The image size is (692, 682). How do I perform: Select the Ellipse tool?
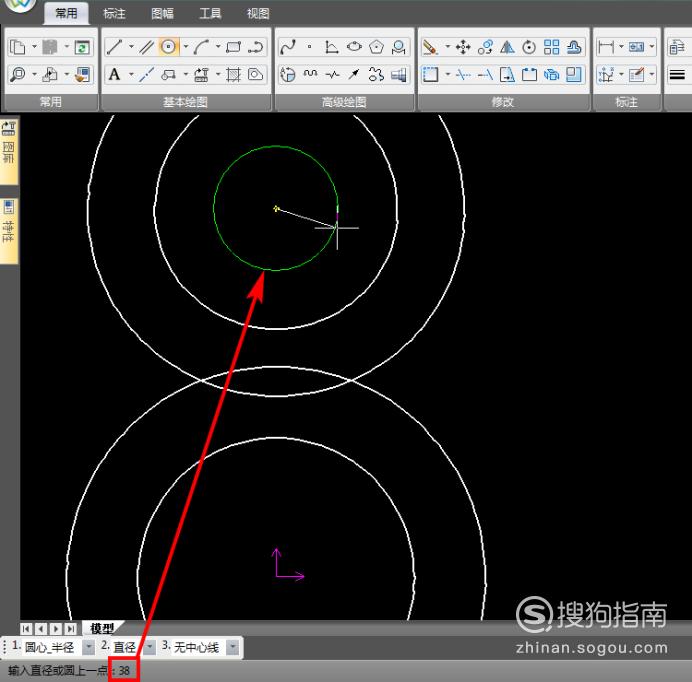click(354, 47)
